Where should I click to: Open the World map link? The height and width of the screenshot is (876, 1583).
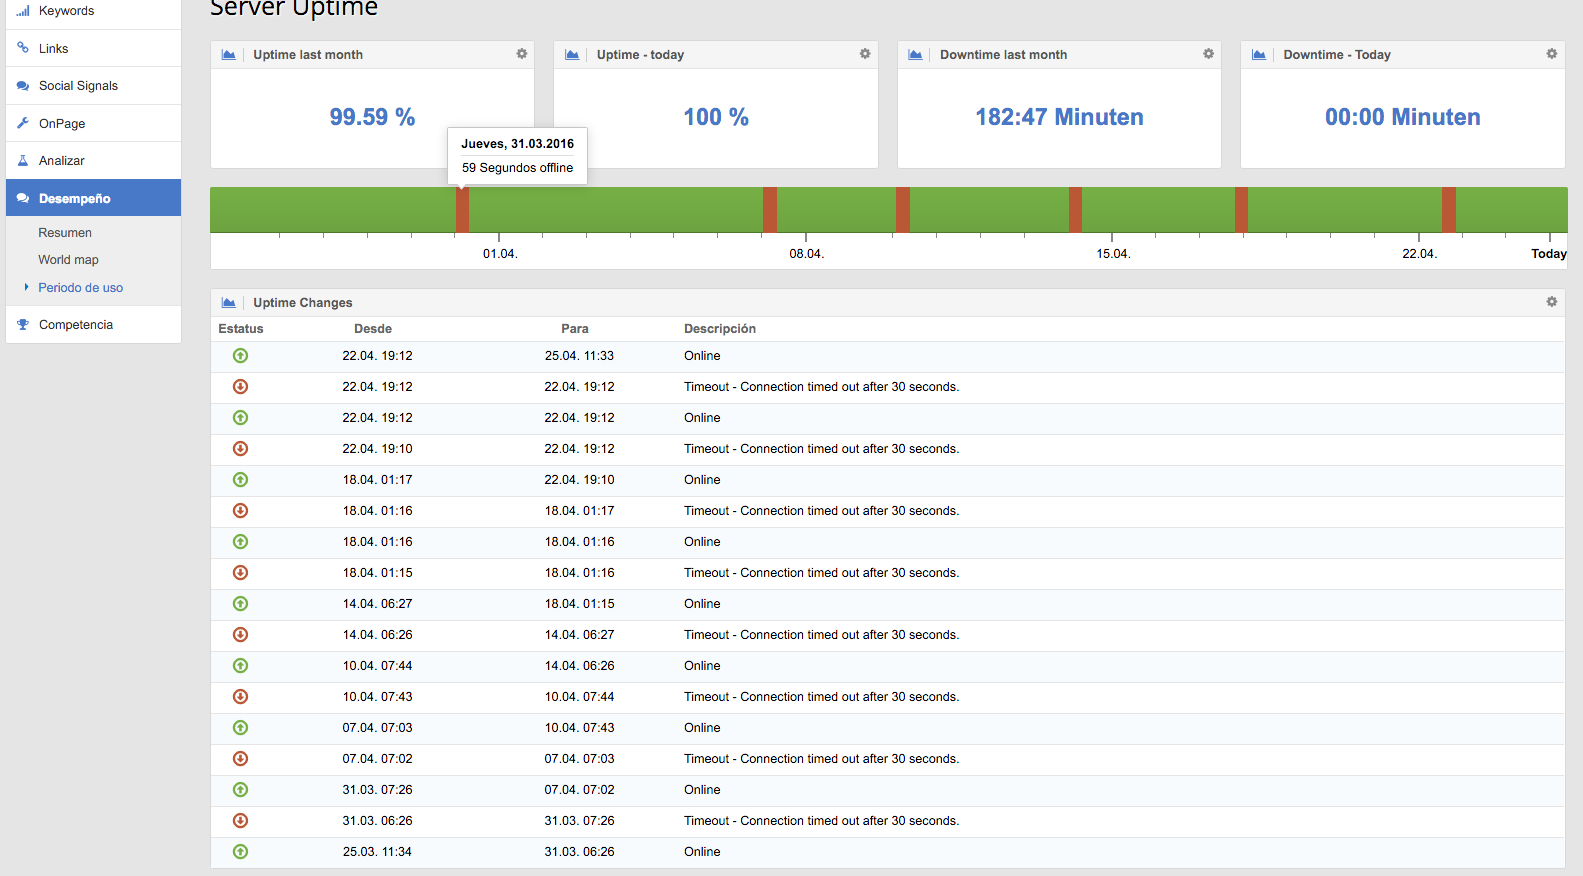tap(68, 260)
